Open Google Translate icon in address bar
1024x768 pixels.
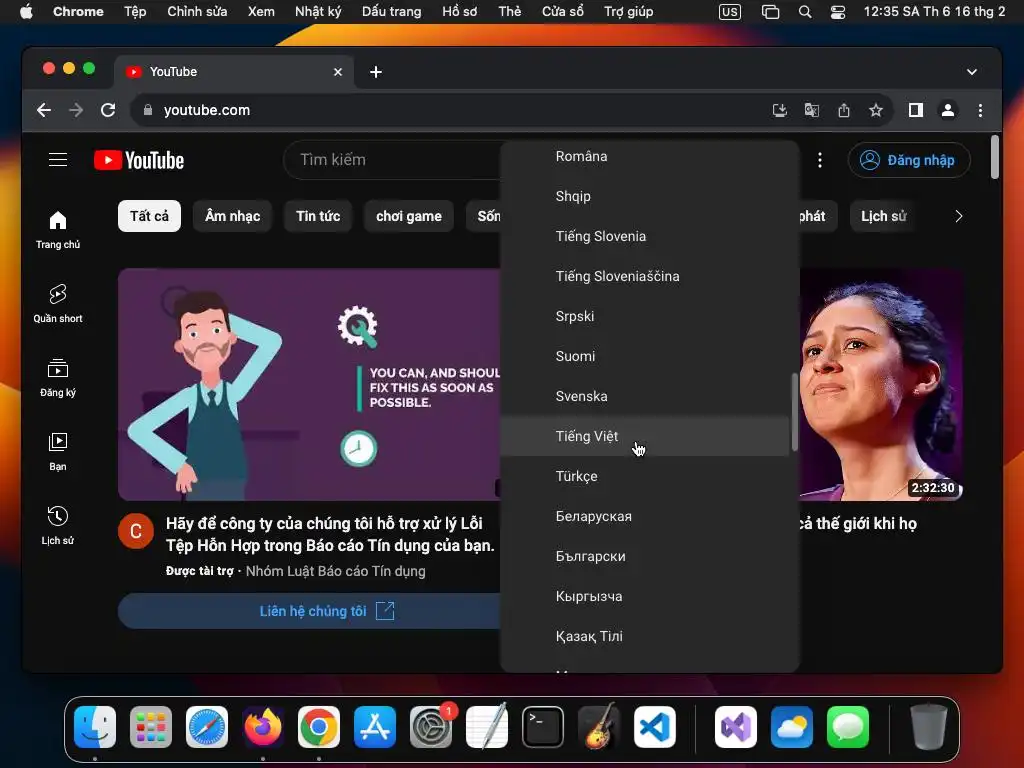pos(811,110)
